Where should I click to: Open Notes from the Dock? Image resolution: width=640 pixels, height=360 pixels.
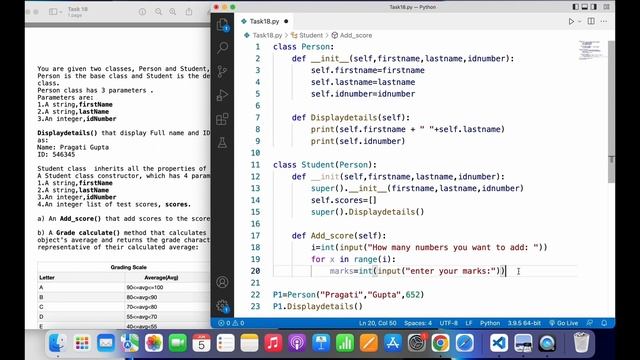click(x=249, y=343)
